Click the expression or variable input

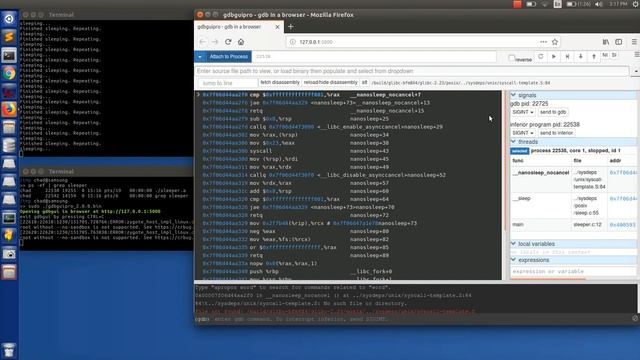(573, 271)
